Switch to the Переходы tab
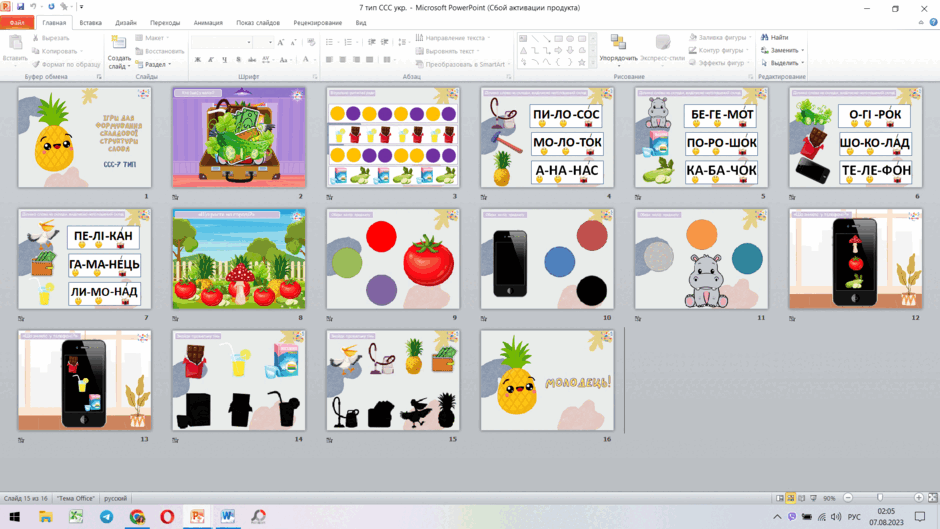 coord(165,23)
